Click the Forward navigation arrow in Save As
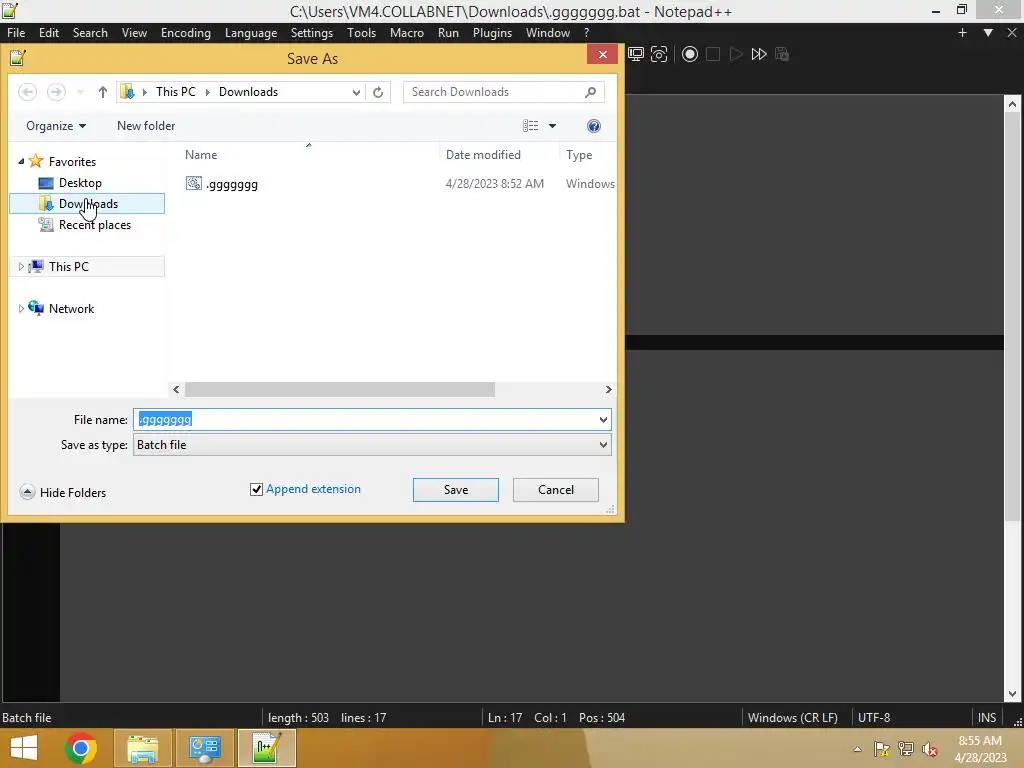 click(56, 92)
